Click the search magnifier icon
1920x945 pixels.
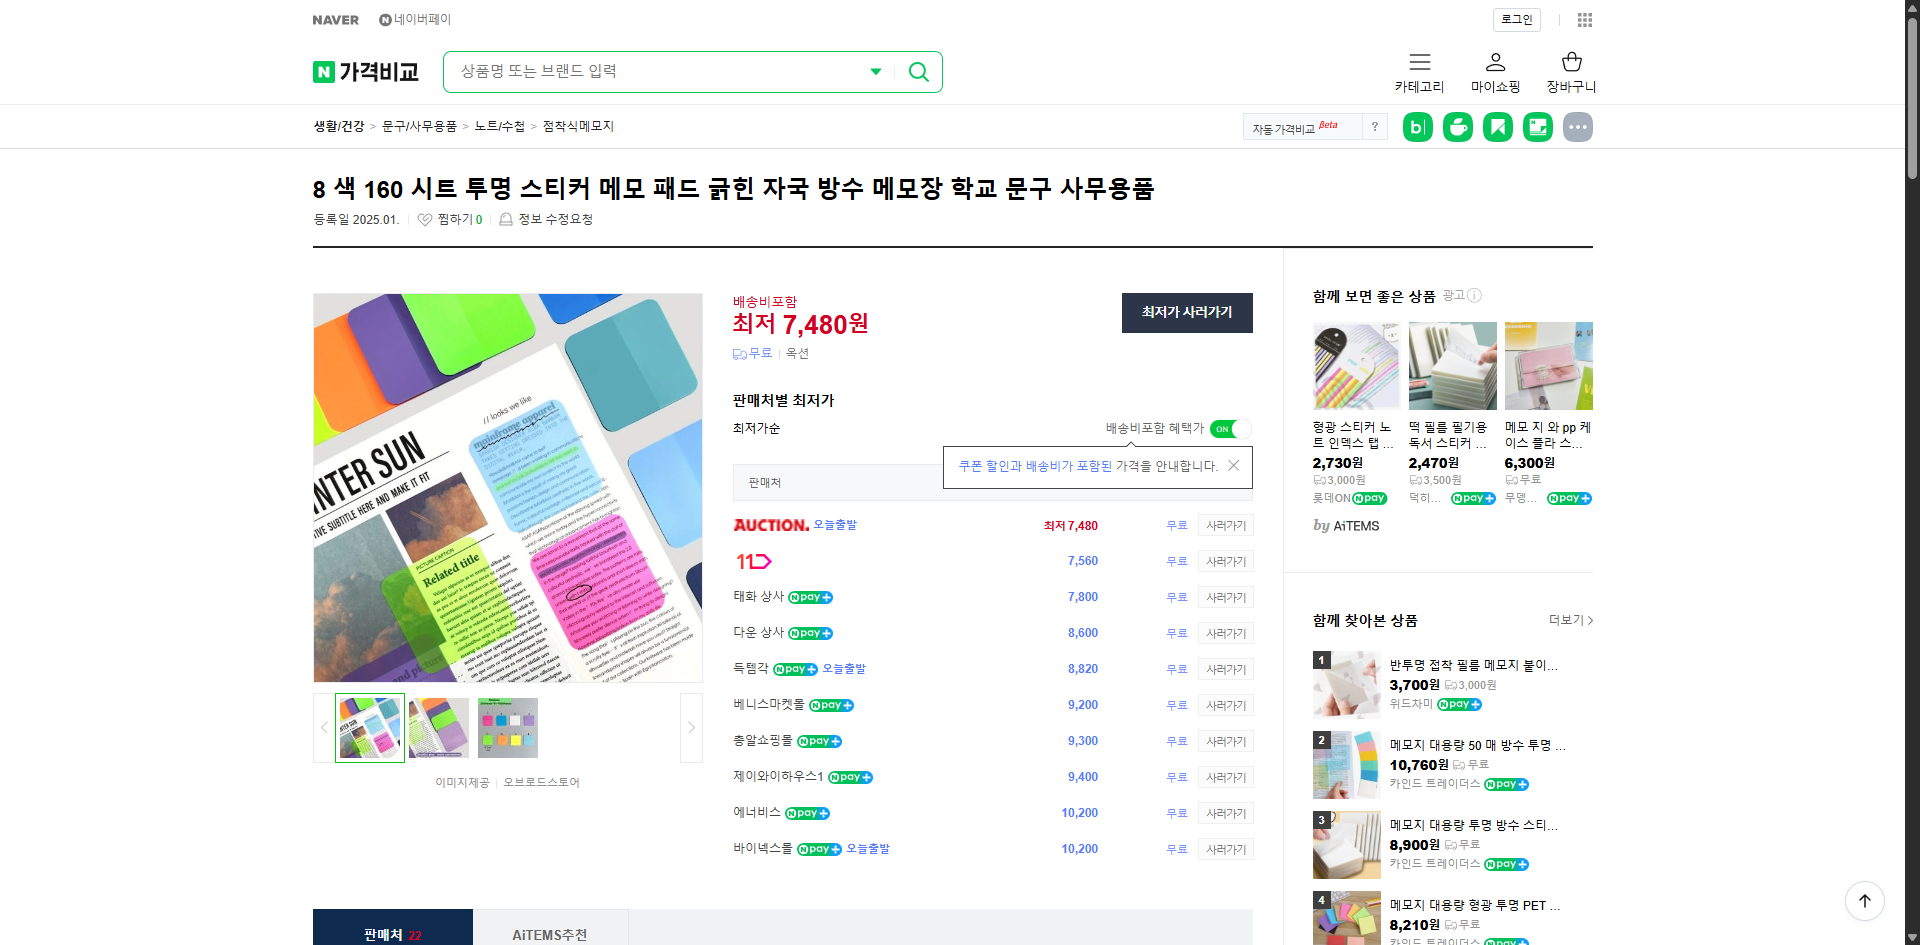tap(918, 71)
